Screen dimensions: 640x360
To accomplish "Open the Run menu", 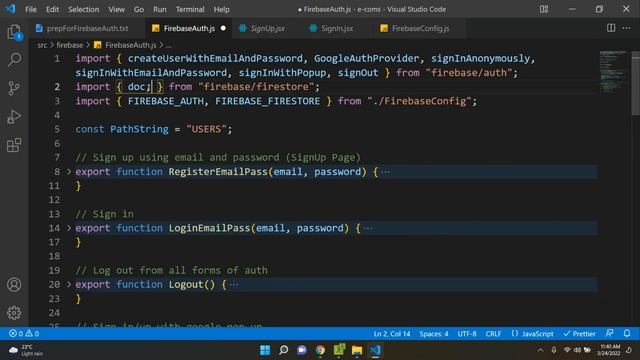I will pos(160,9).
